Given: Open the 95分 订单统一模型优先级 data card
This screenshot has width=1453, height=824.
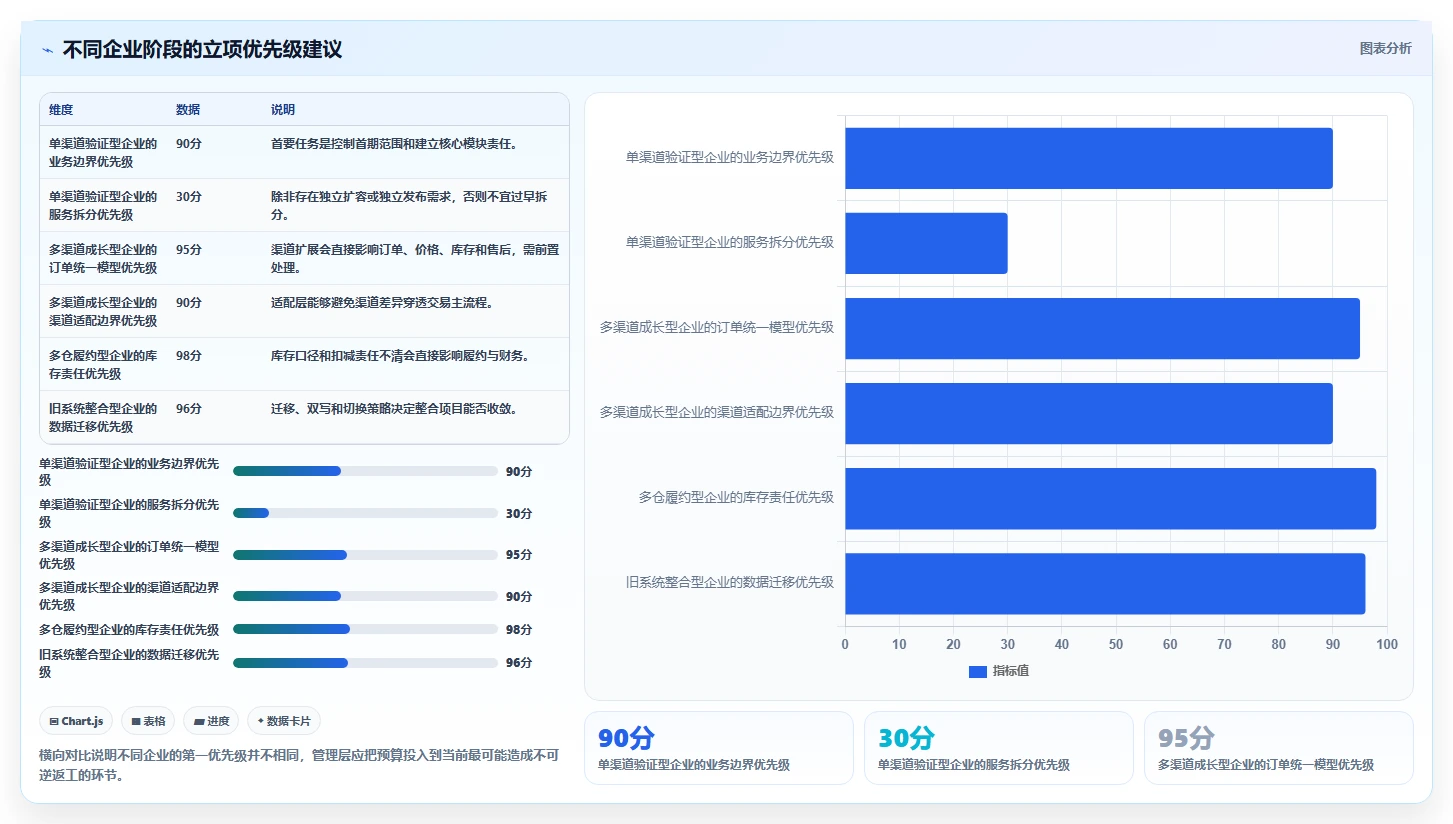Looking at the screenshot, I should pos(1279,748).
